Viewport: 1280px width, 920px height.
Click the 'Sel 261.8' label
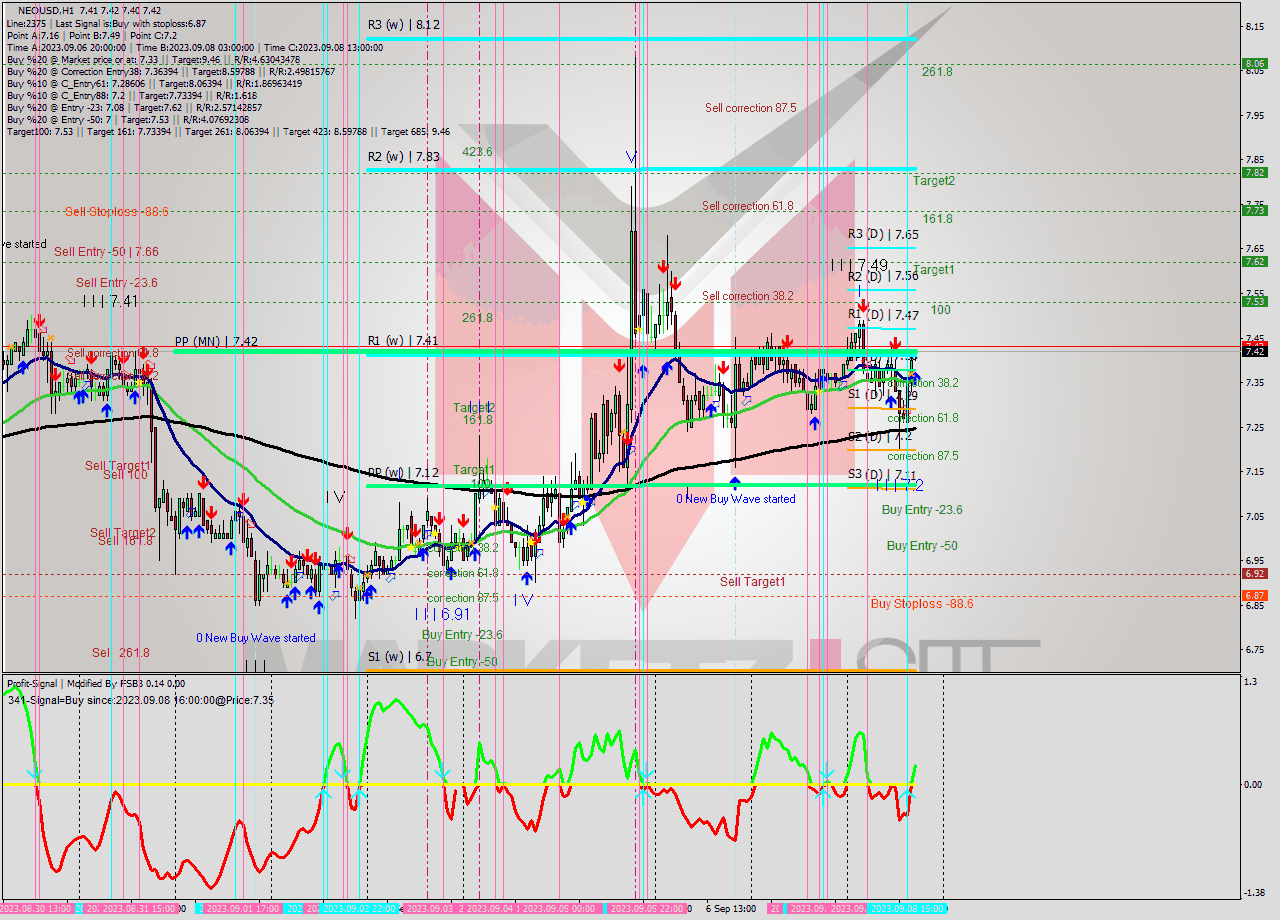click(x=120, y=653)
